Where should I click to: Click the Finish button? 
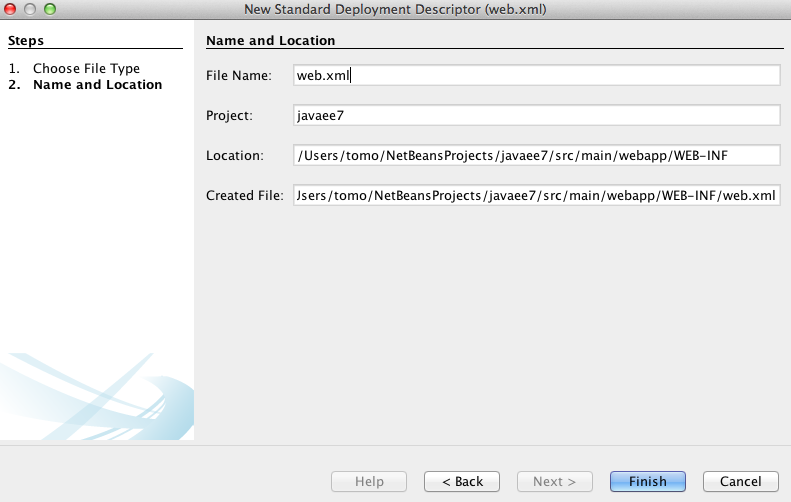647,481
